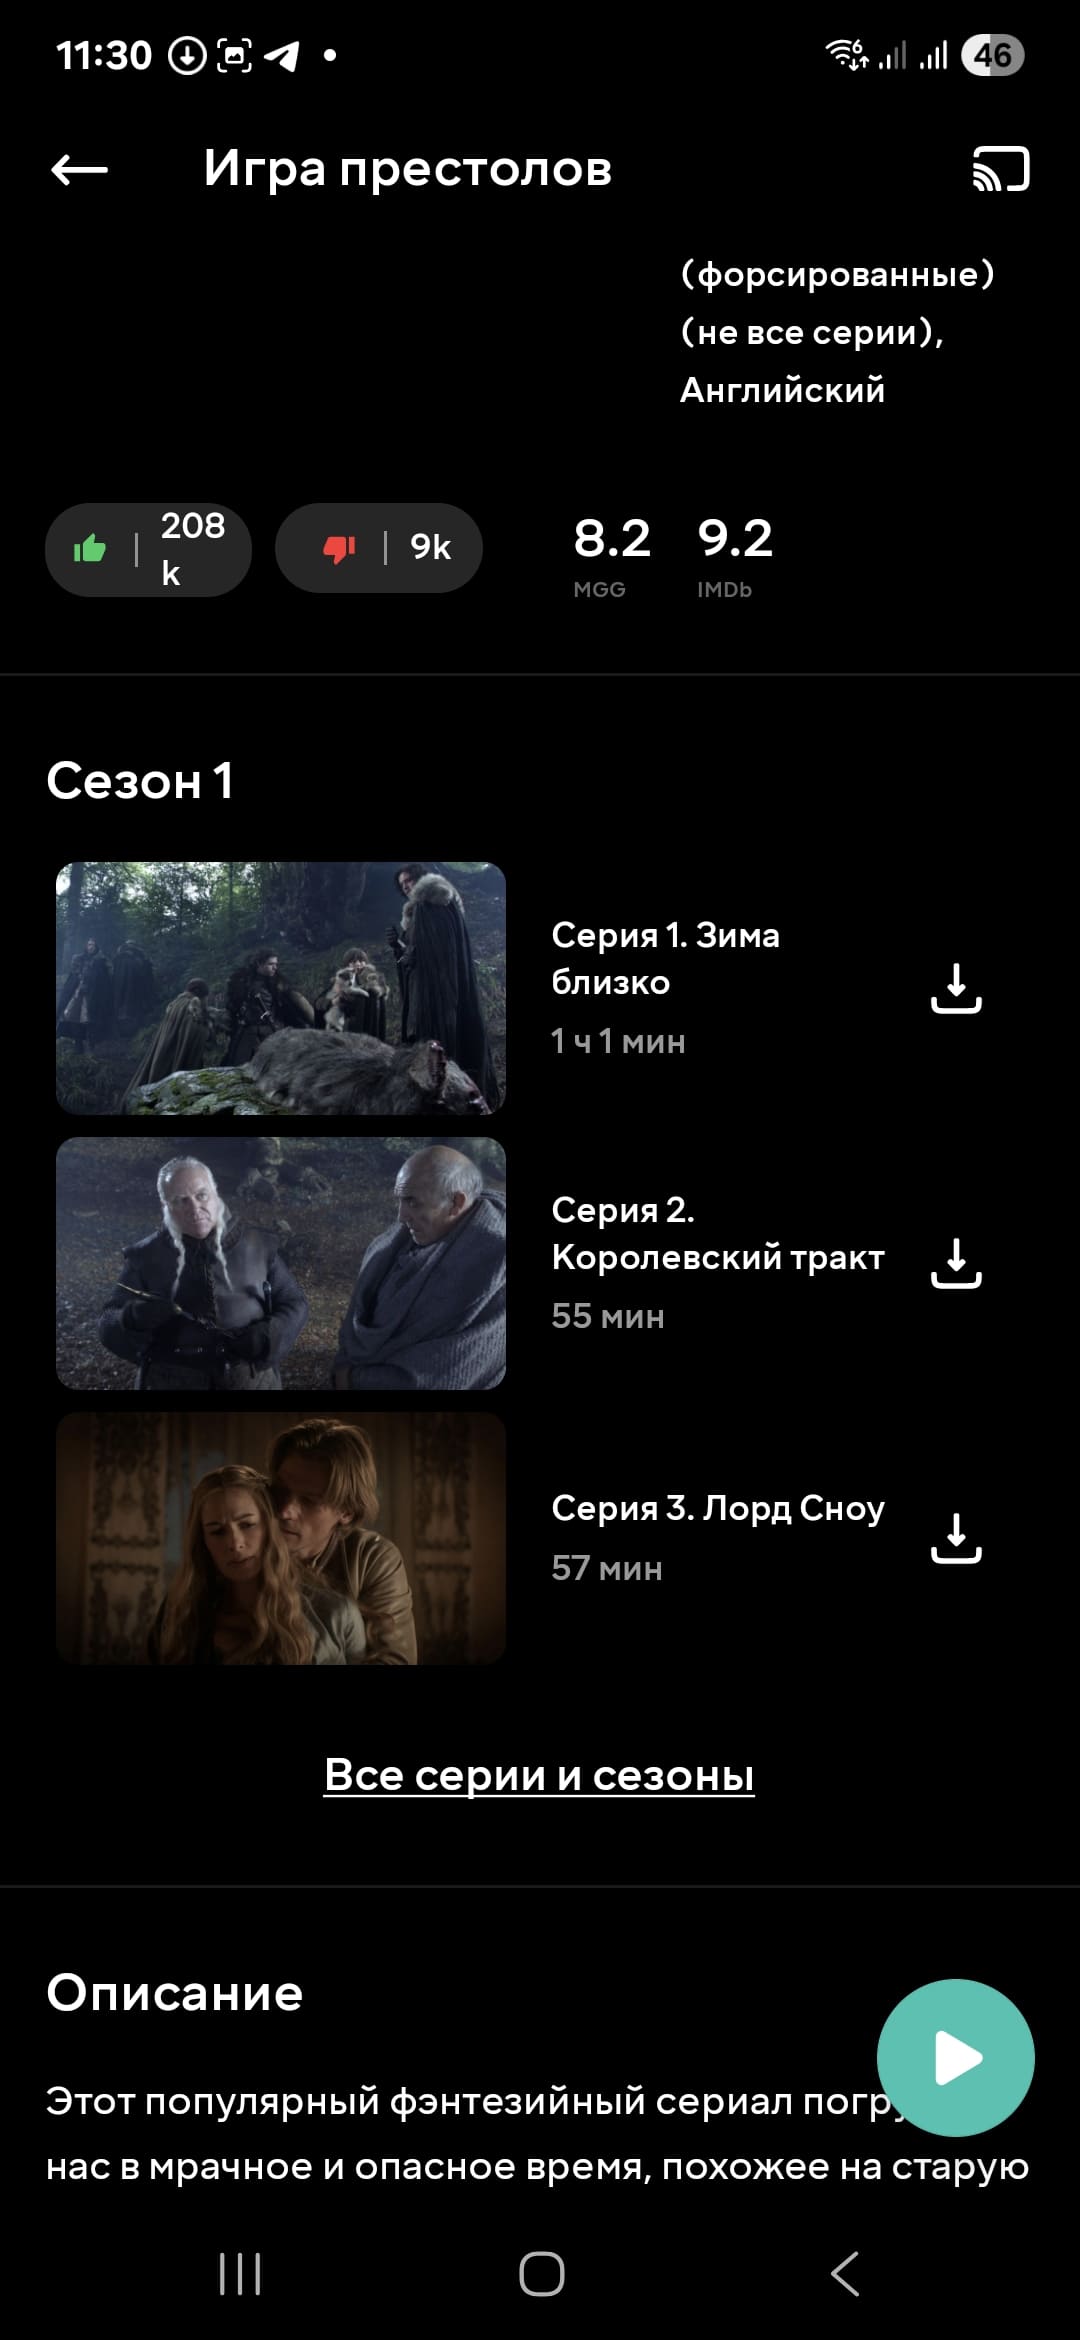The width and height of the screenshot is (1080, 2340).
Task: Tap the back arrow in the header
Action: pyautogui.click(x=79, y=170)
